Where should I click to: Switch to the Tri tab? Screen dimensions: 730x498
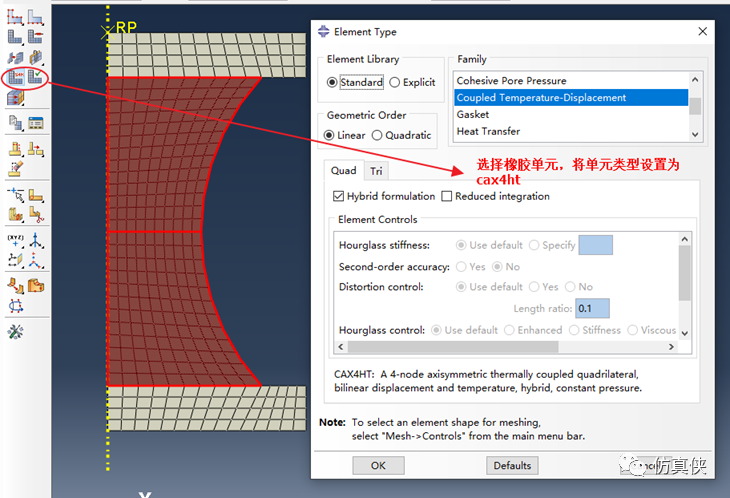376,171
